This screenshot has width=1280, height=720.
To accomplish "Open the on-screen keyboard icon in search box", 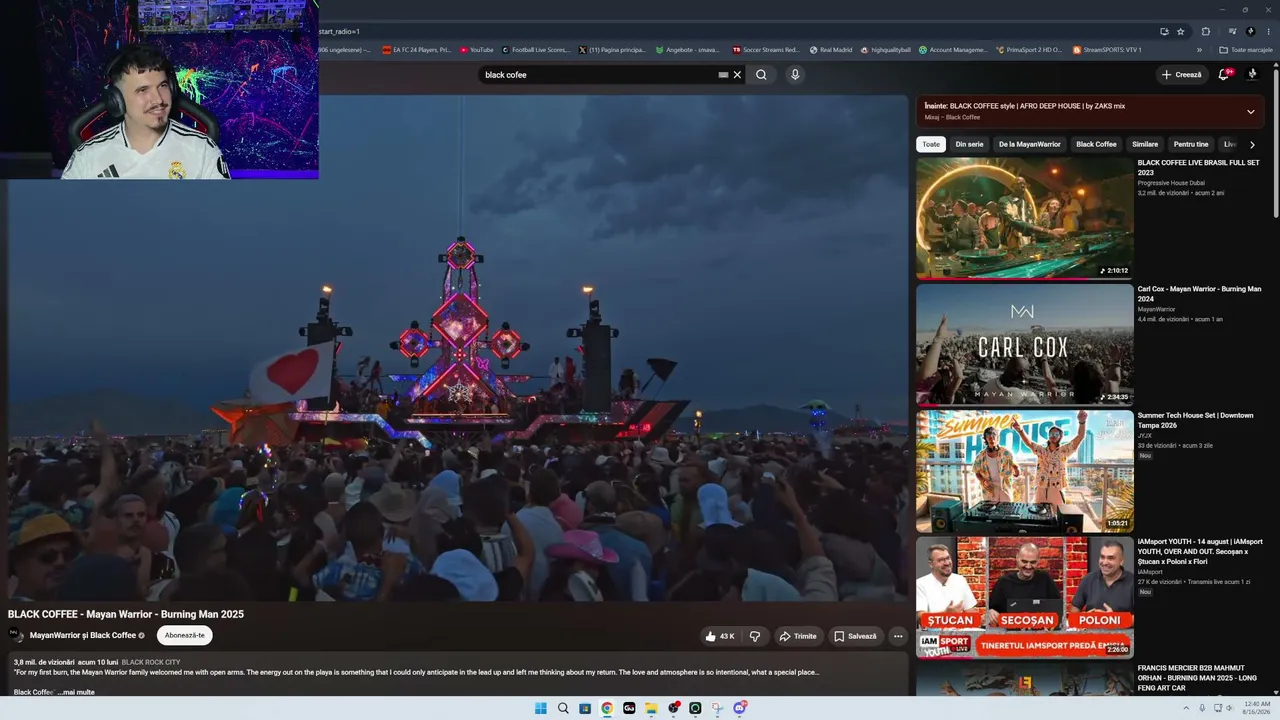I will (x=723, y=75).
